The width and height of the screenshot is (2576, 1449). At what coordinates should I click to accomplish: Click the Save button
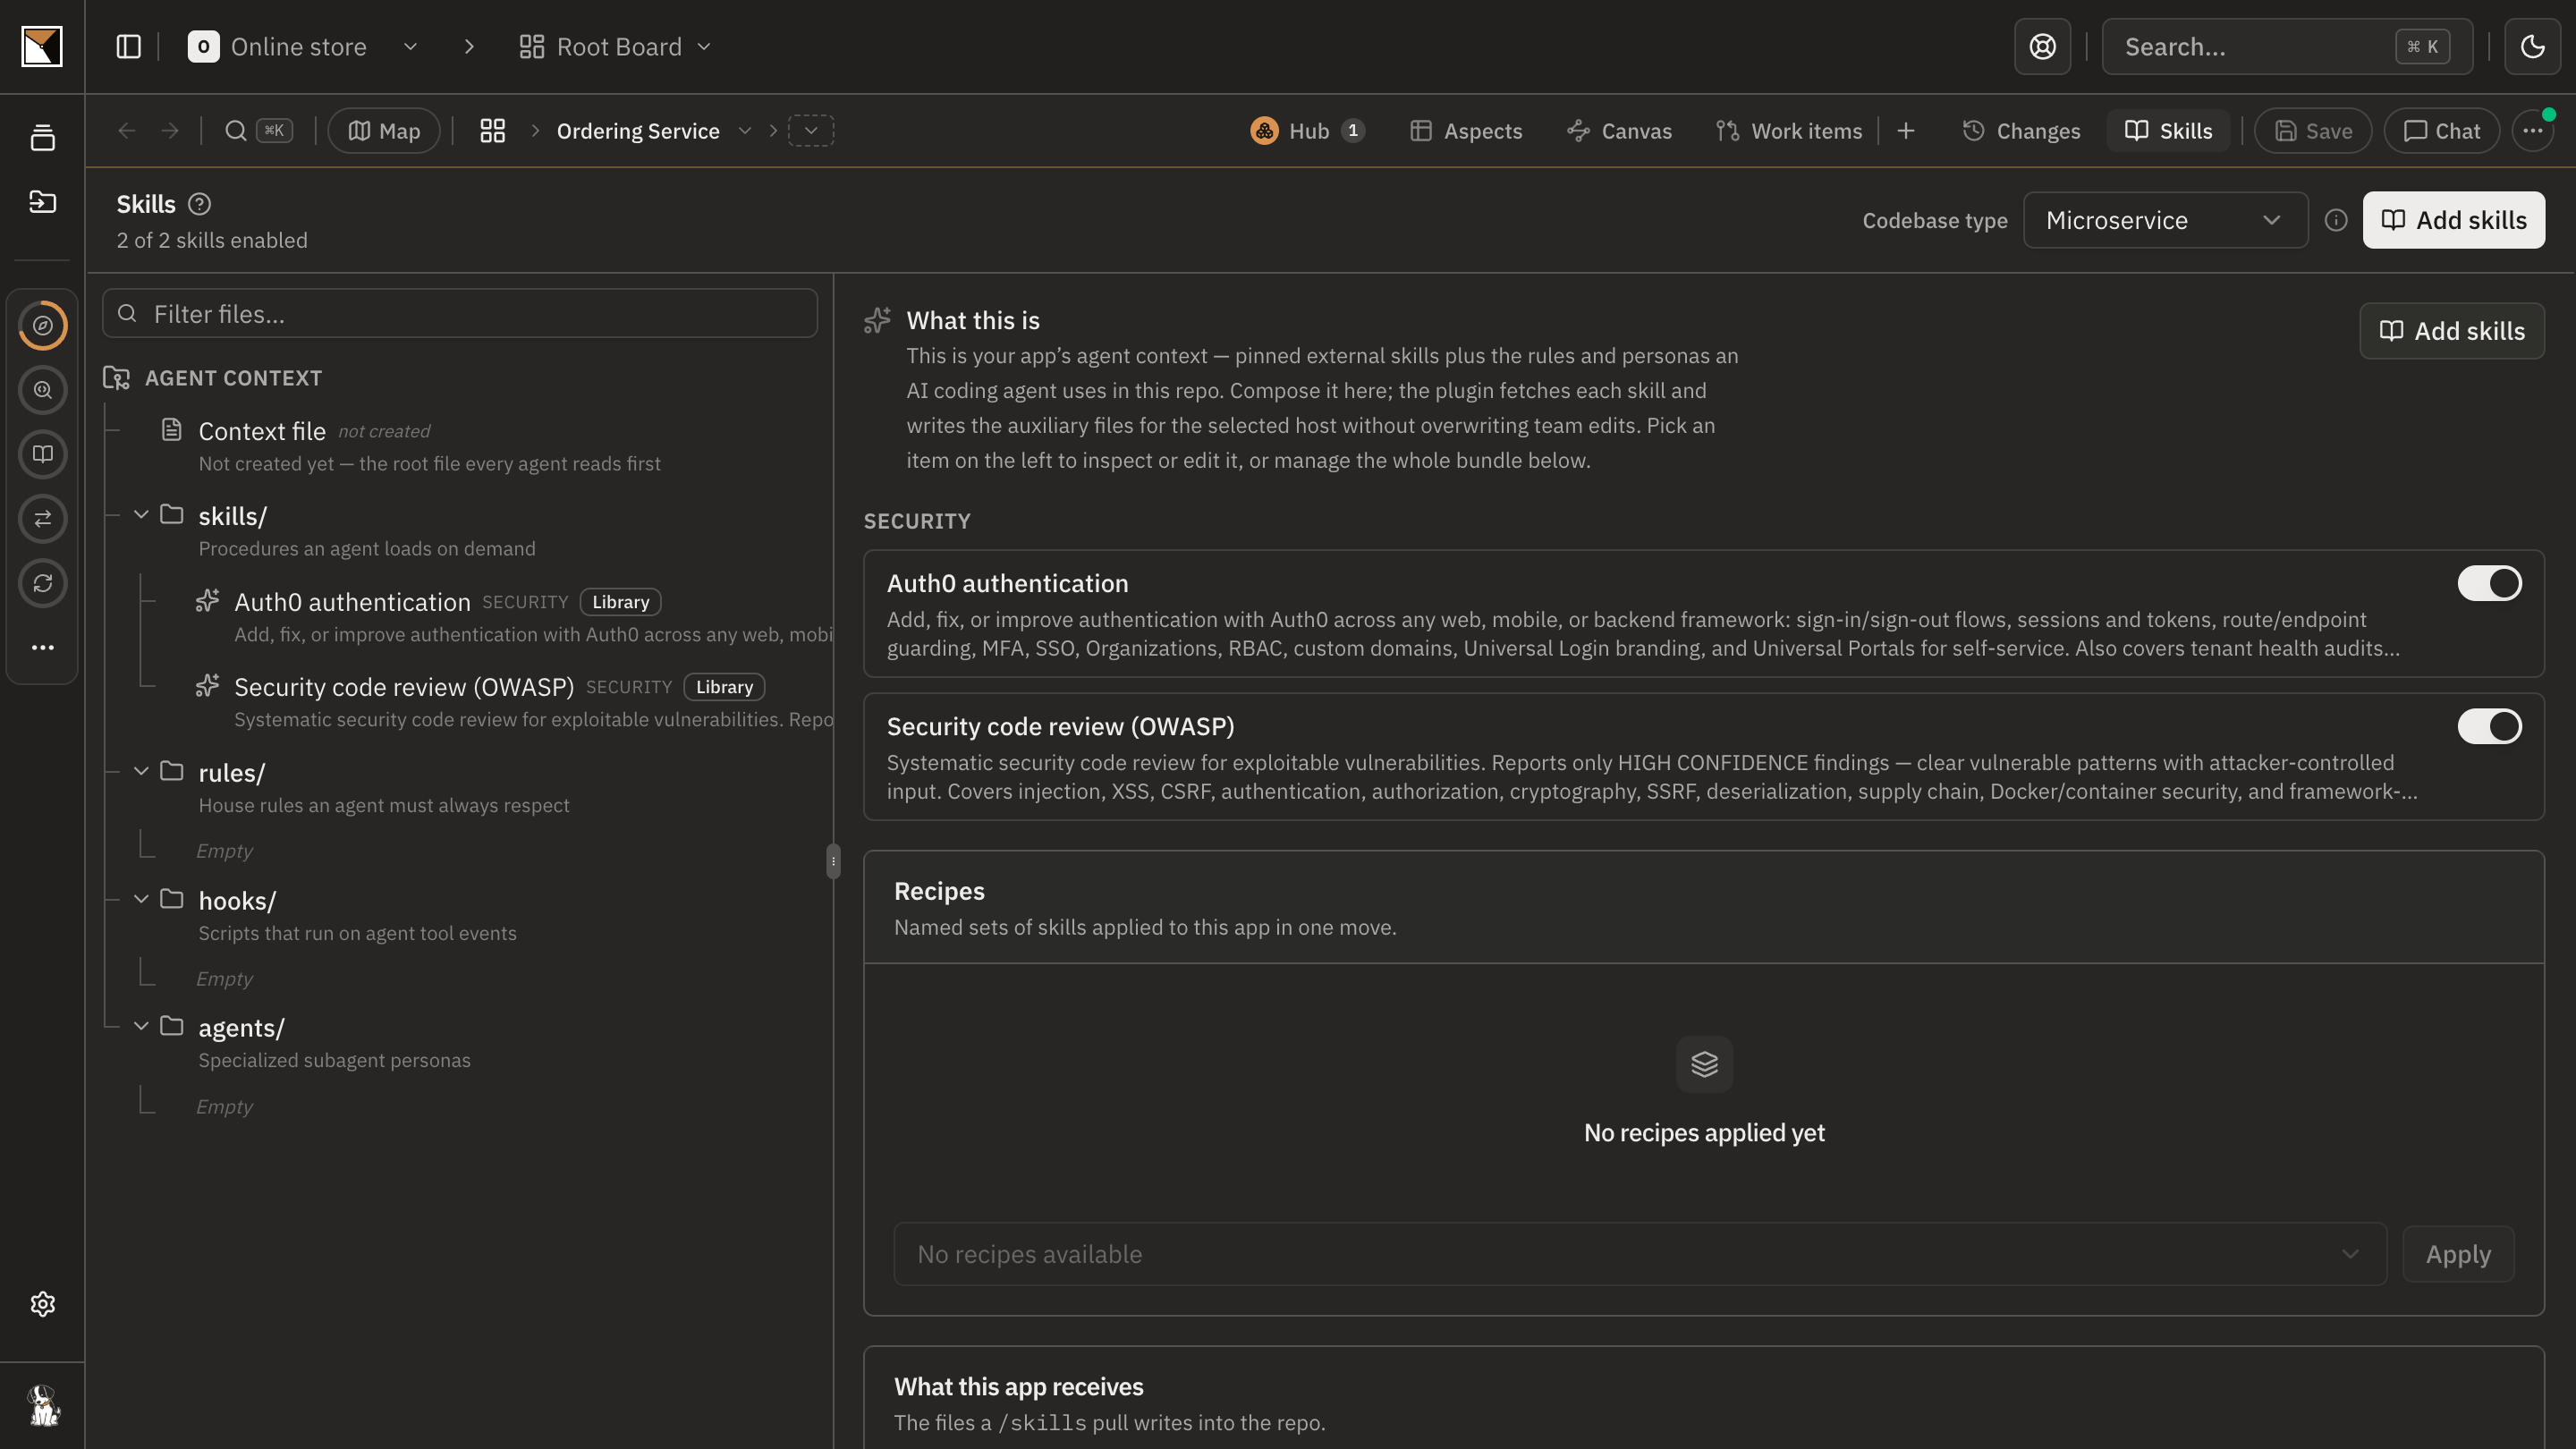tap(2312, 131)
